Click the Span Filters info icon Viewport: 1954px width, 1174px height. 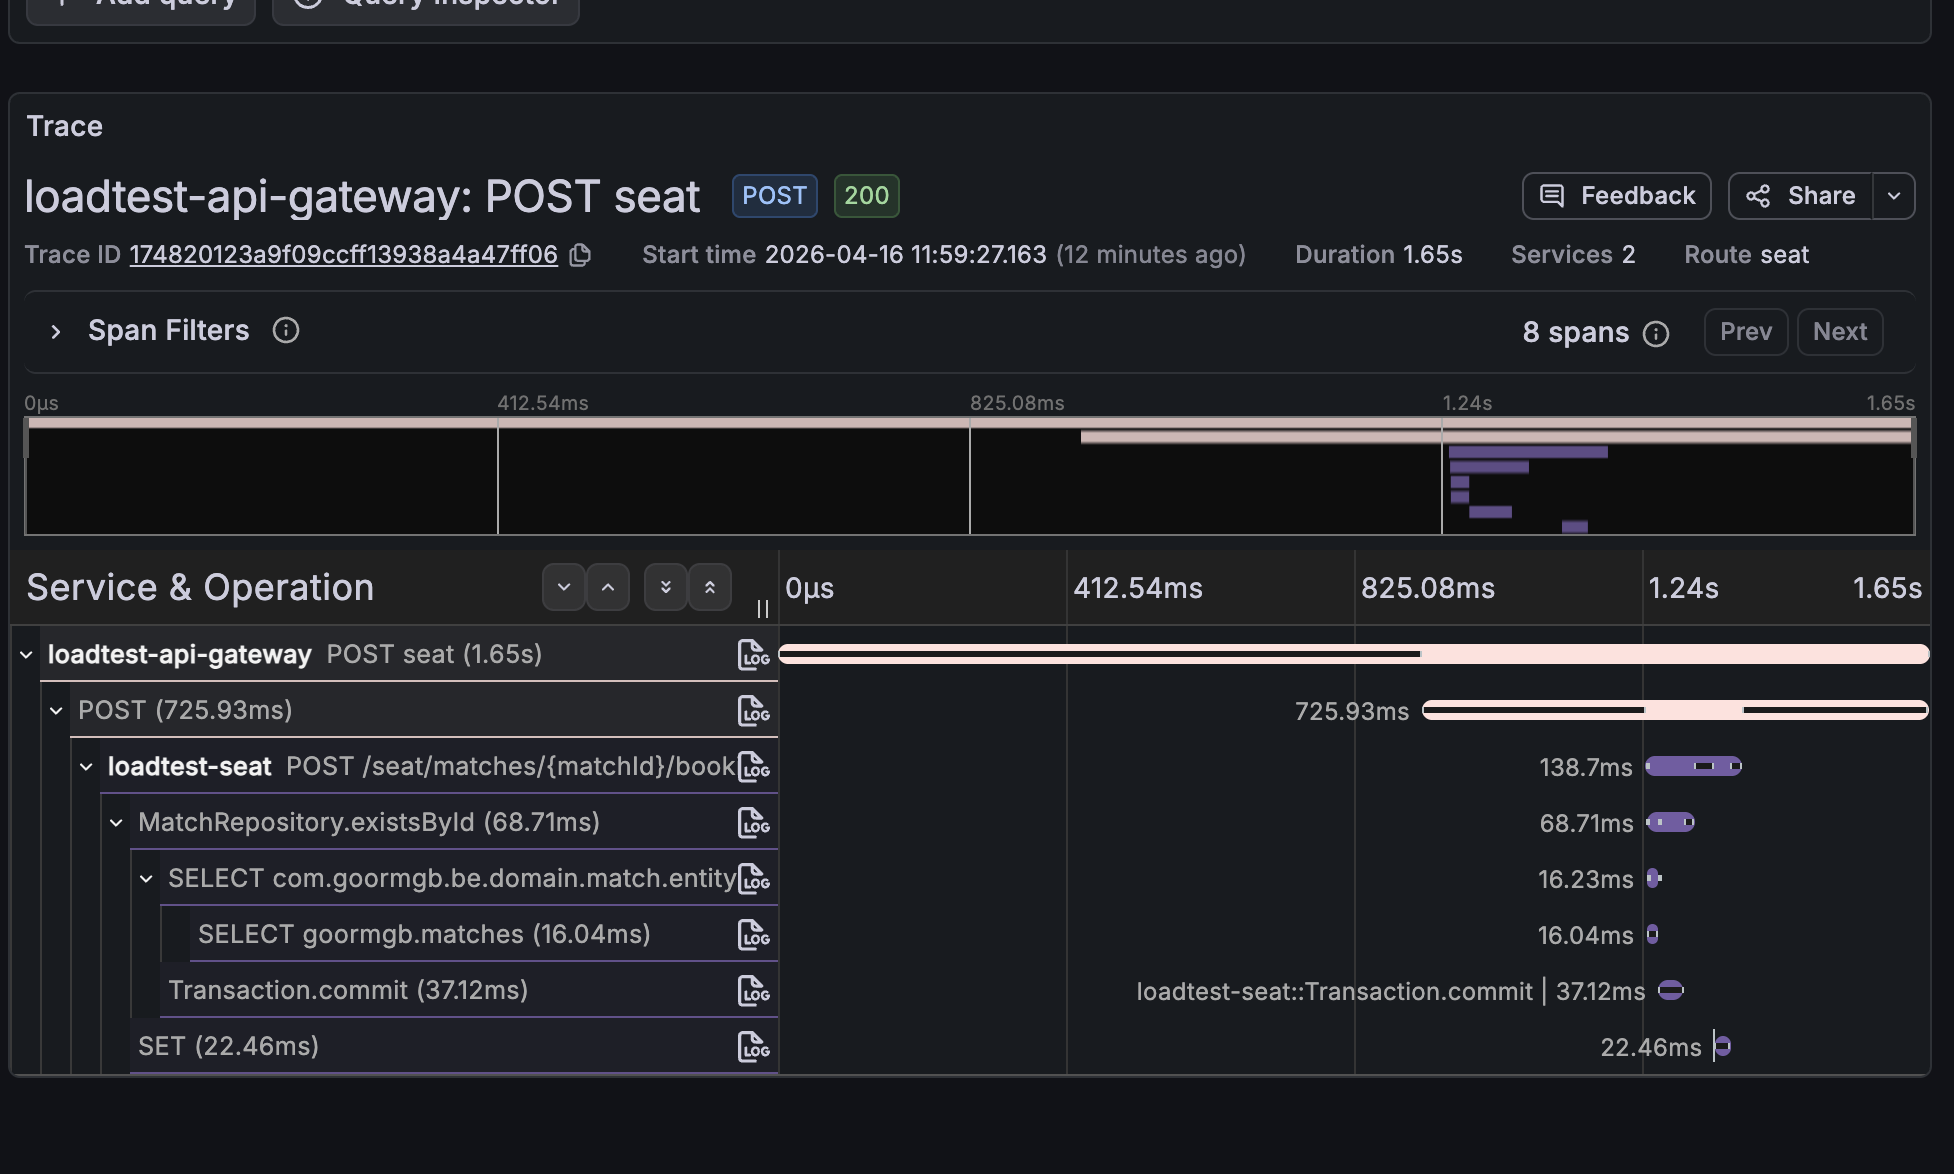click(286, 330)
